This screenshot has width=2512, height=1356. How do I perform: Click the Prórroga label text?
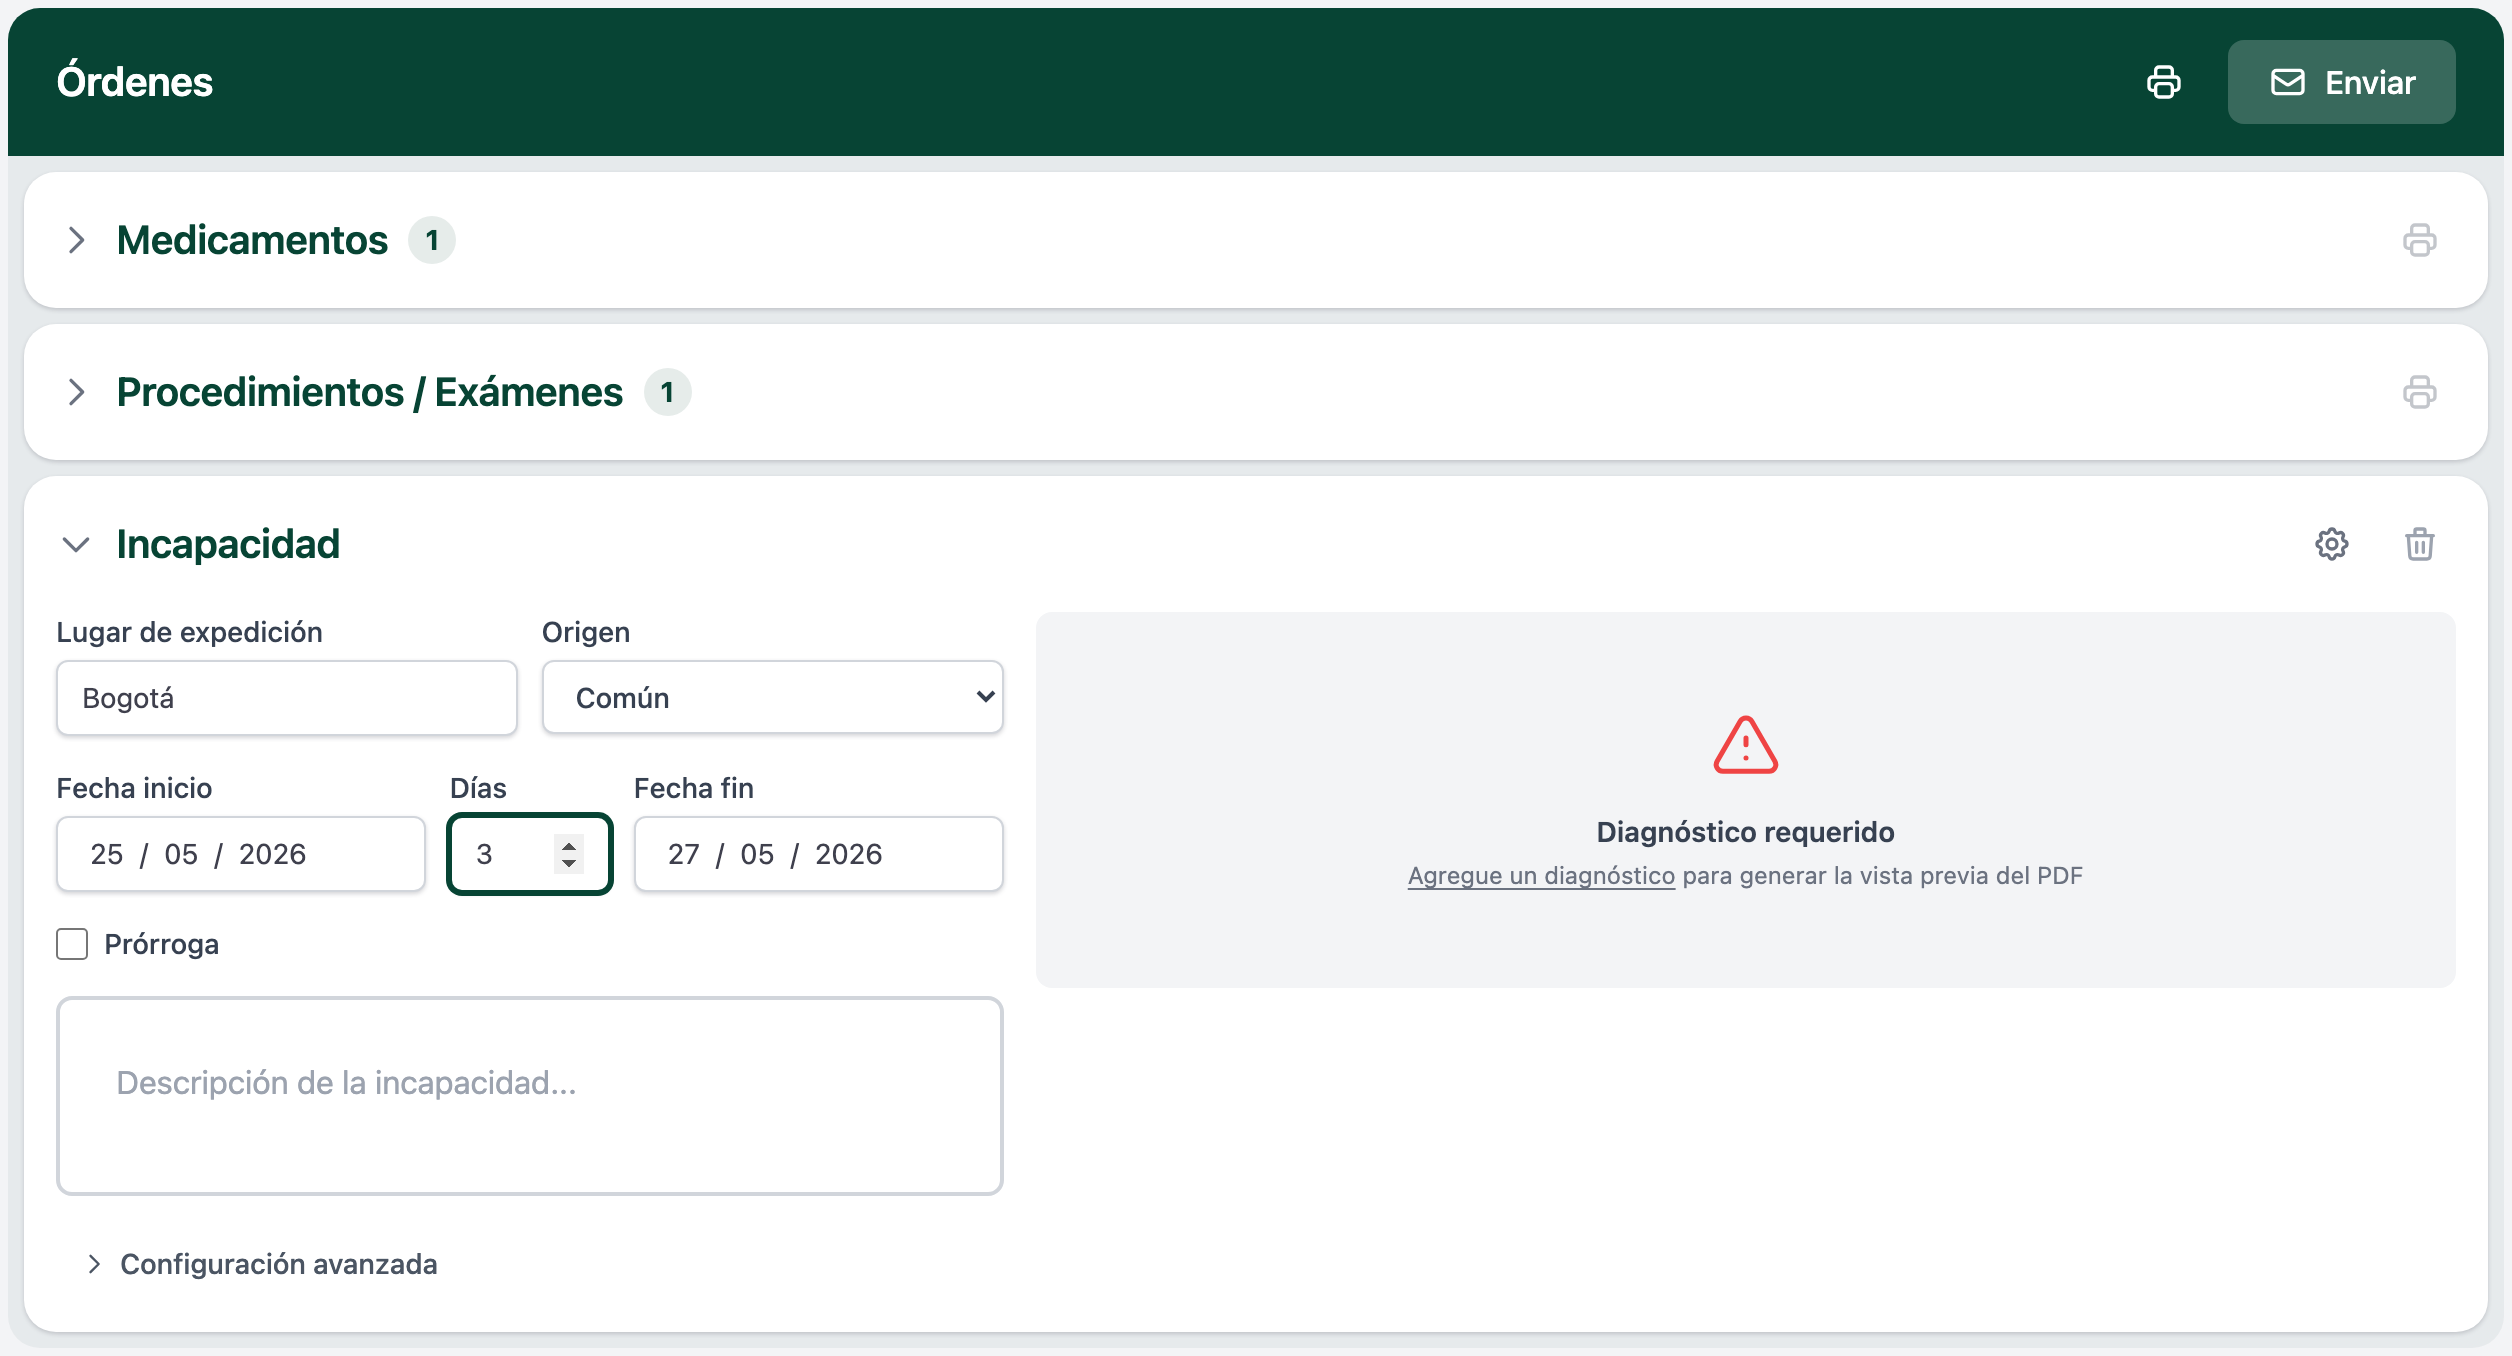161,944
